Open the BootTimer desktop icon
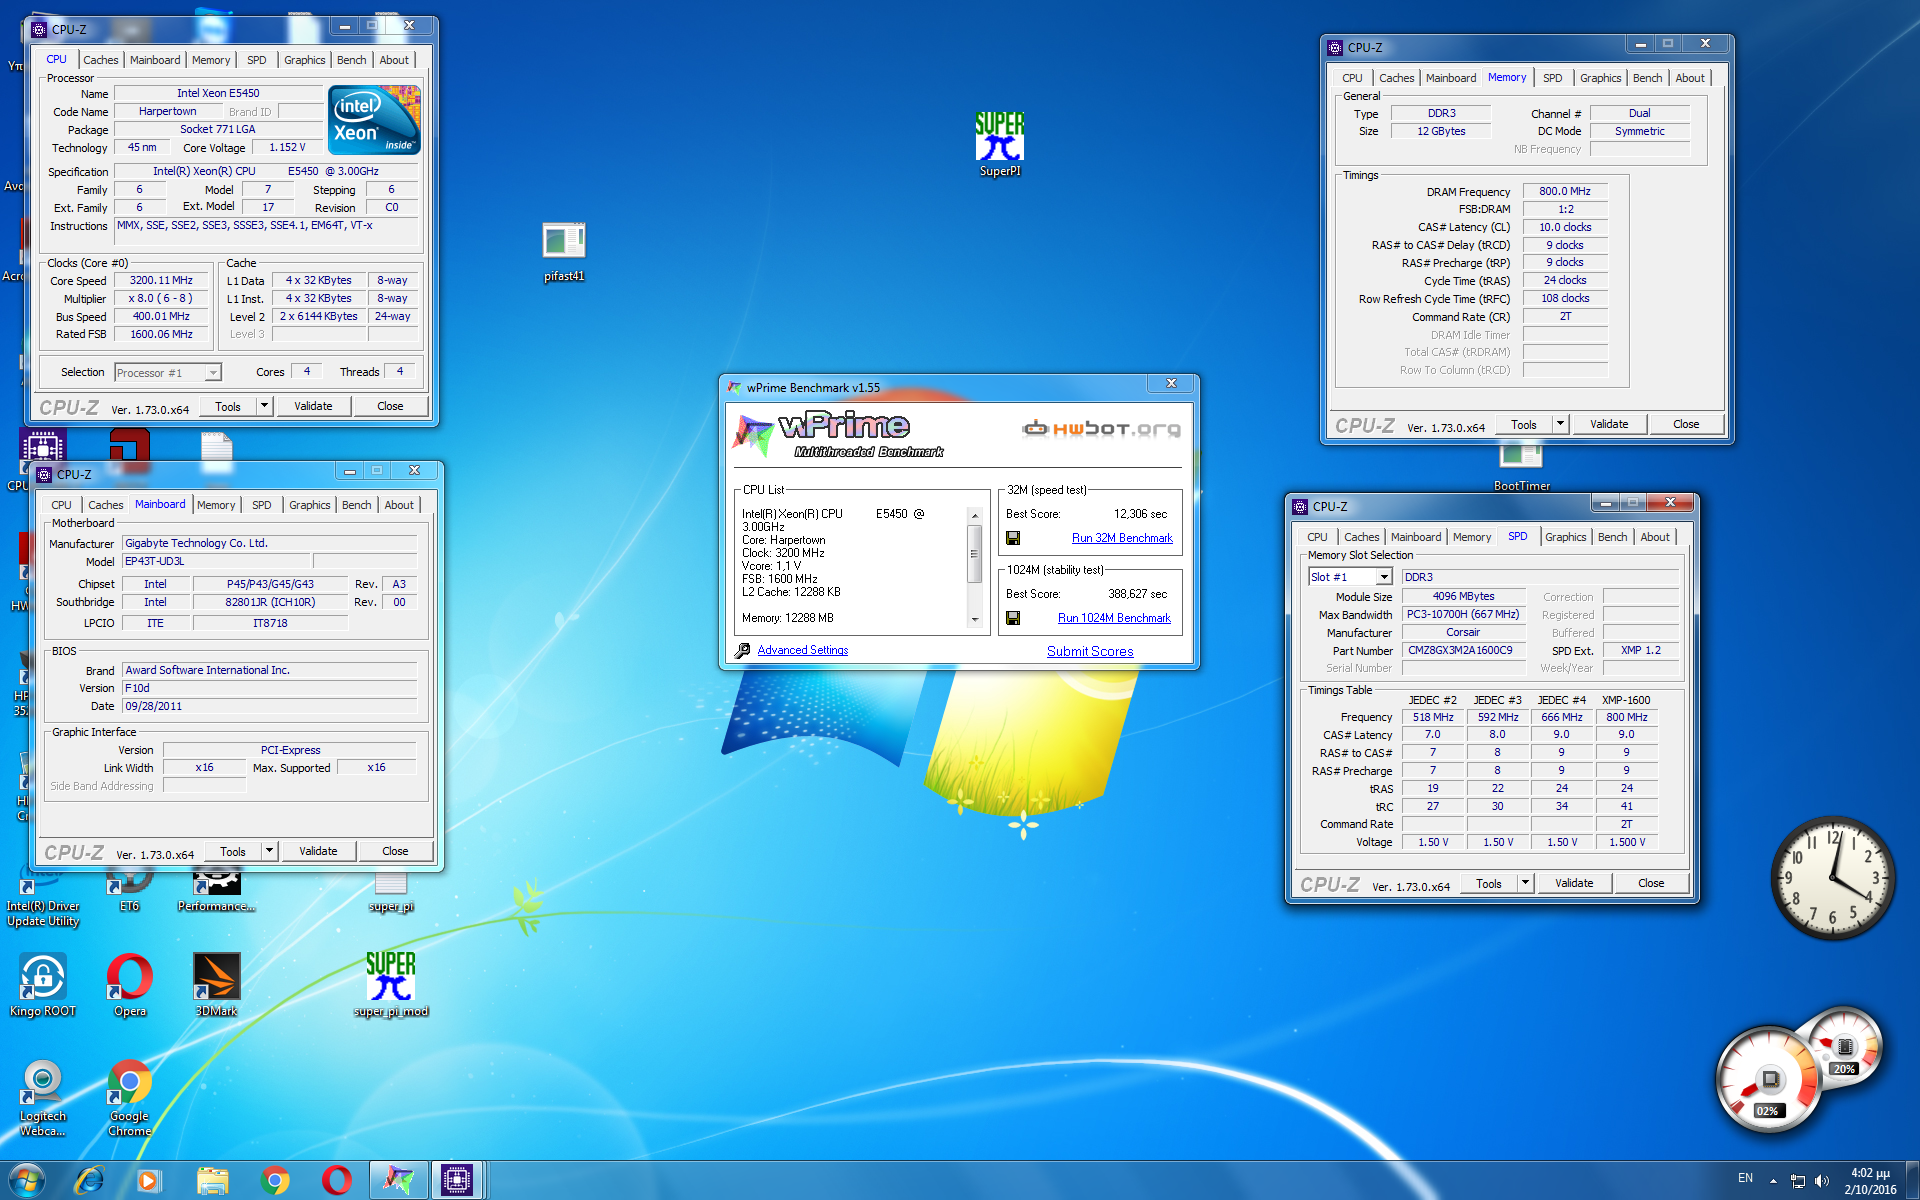The image size is (1920, 1200). (x=1521, y=467)
